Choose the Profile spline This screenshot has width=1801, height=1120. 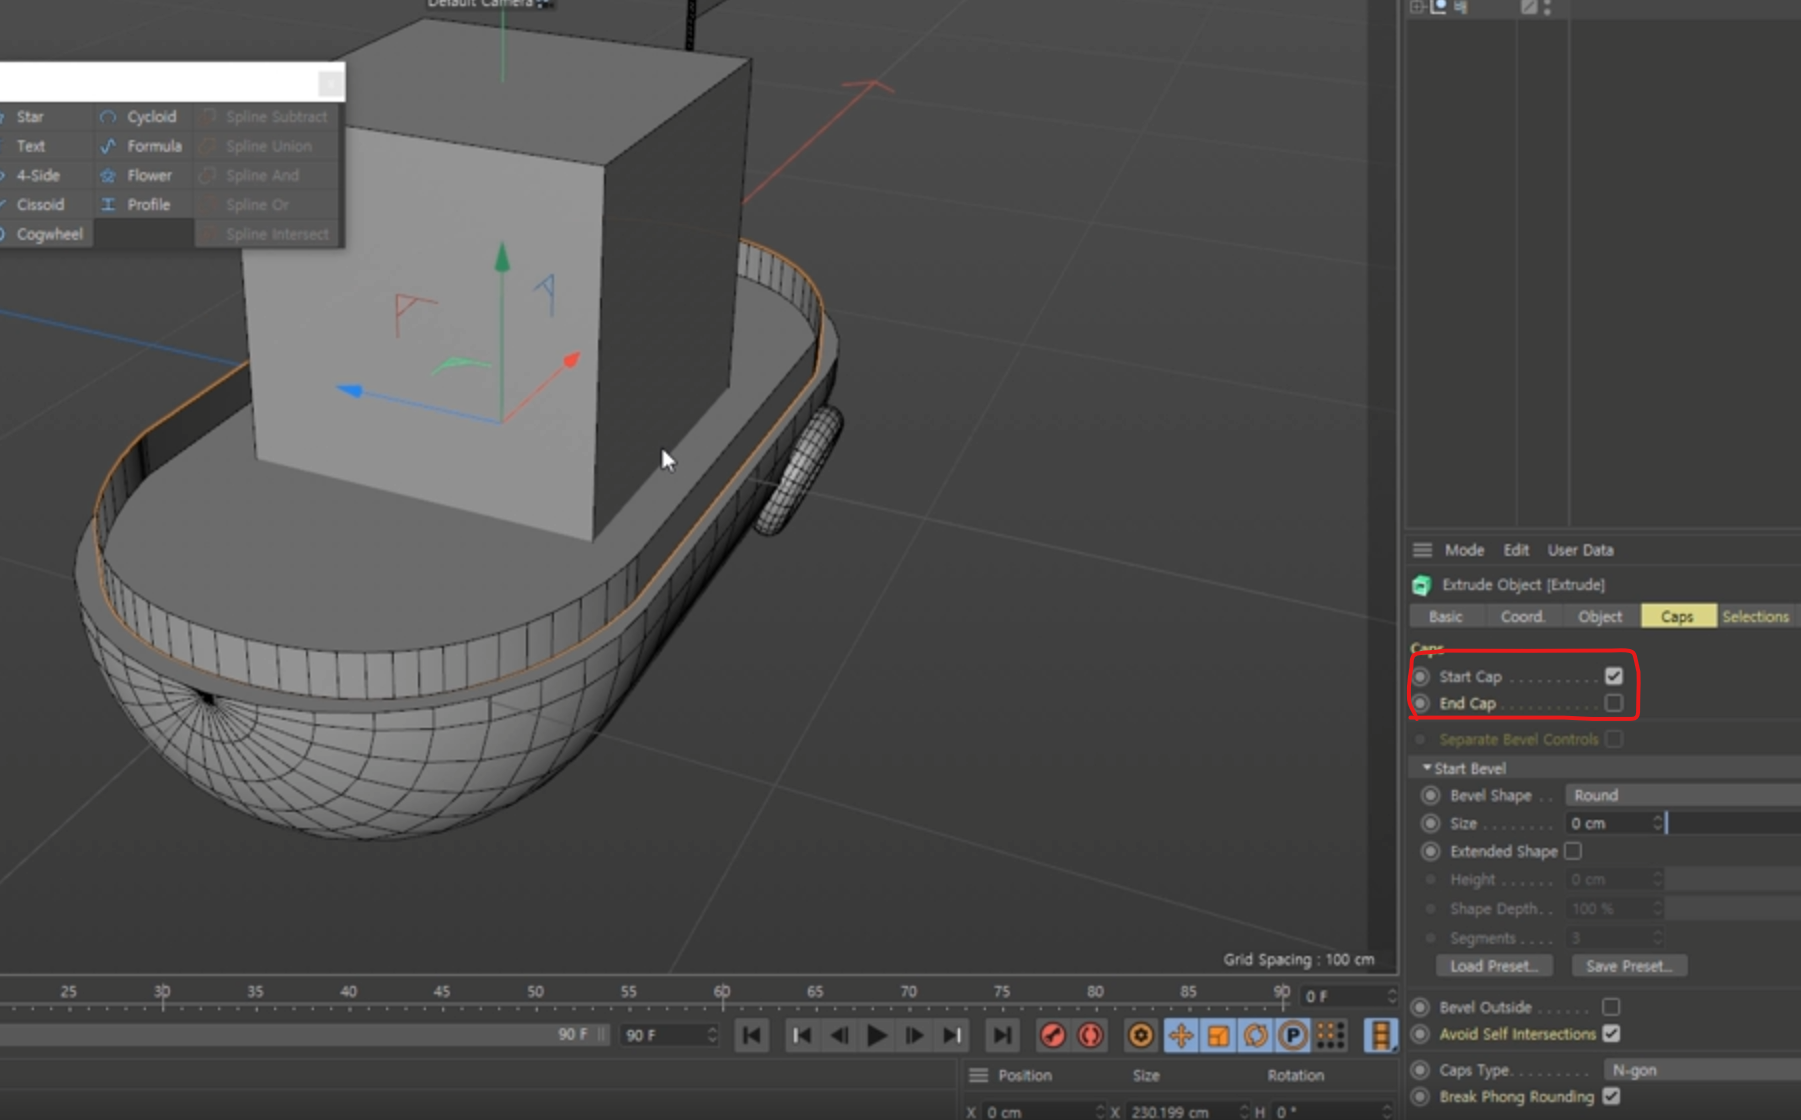click(x=140, y=204)
